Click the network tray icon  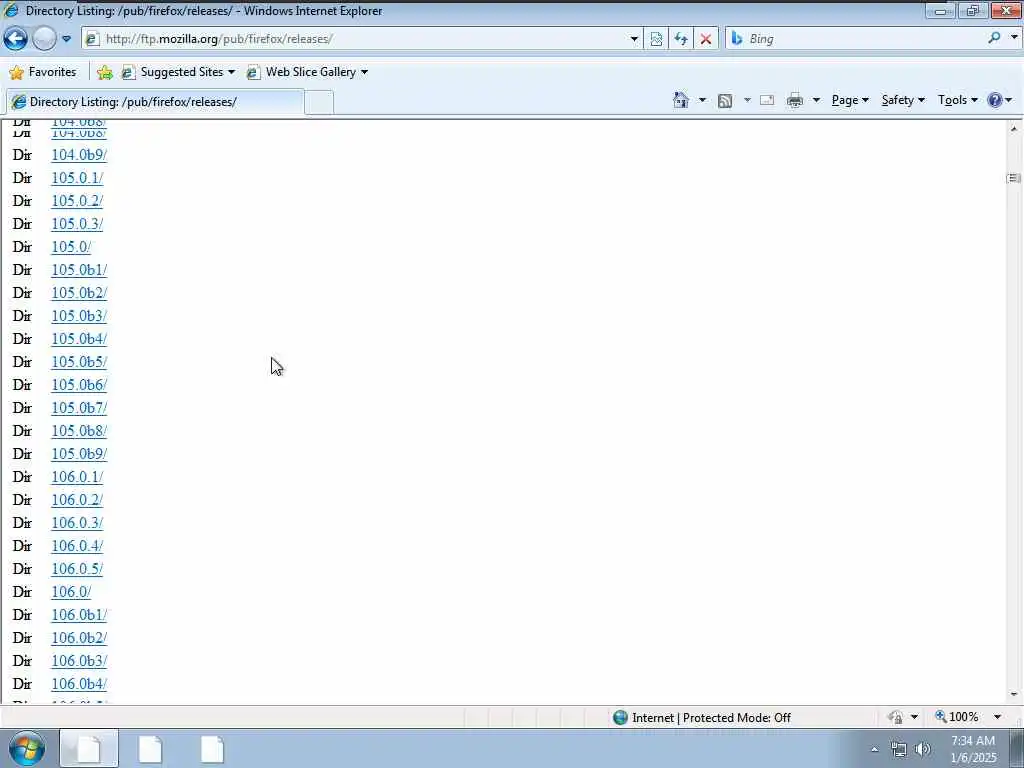tap(899, 749)
